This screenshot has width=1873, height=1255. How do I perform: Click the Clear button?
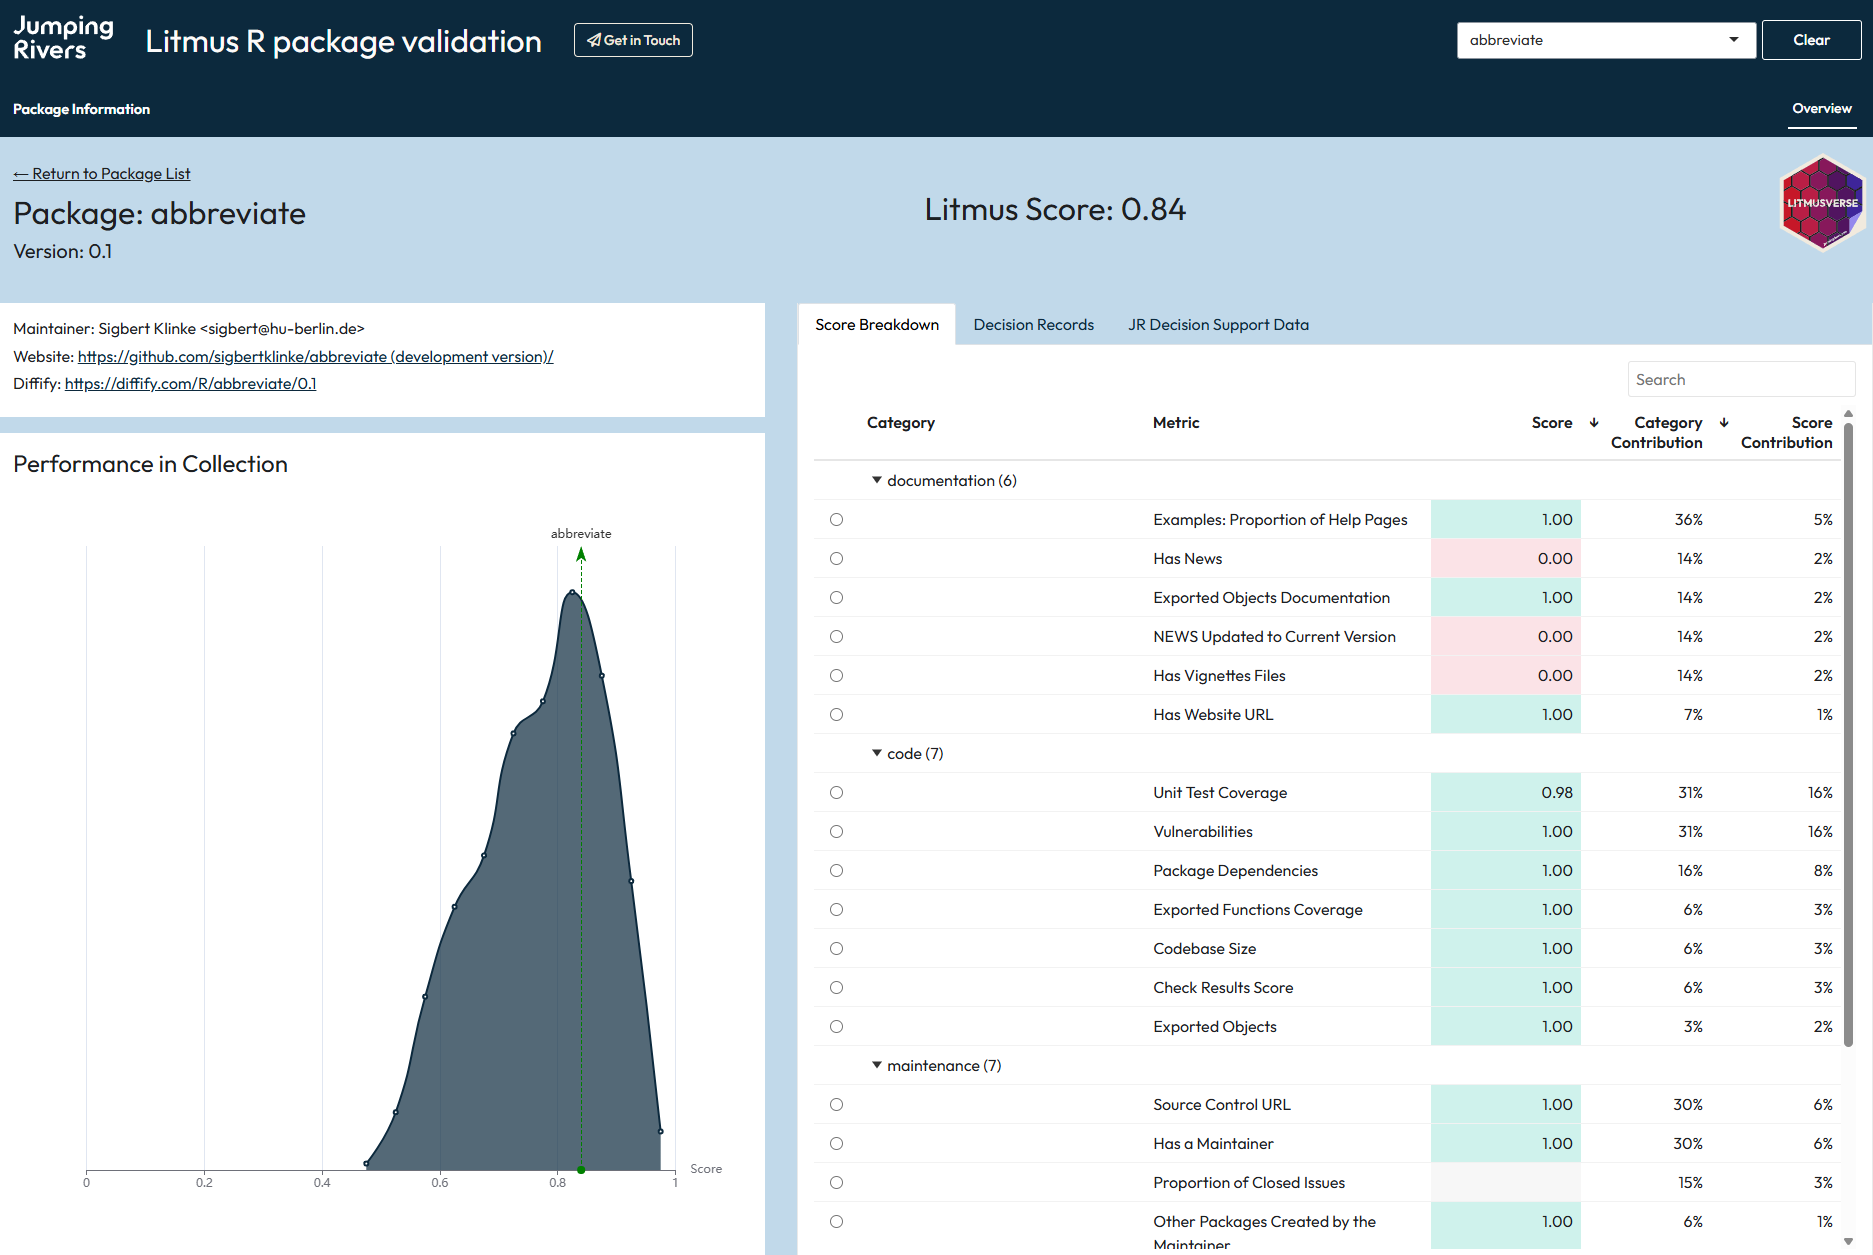[1811, 40]
